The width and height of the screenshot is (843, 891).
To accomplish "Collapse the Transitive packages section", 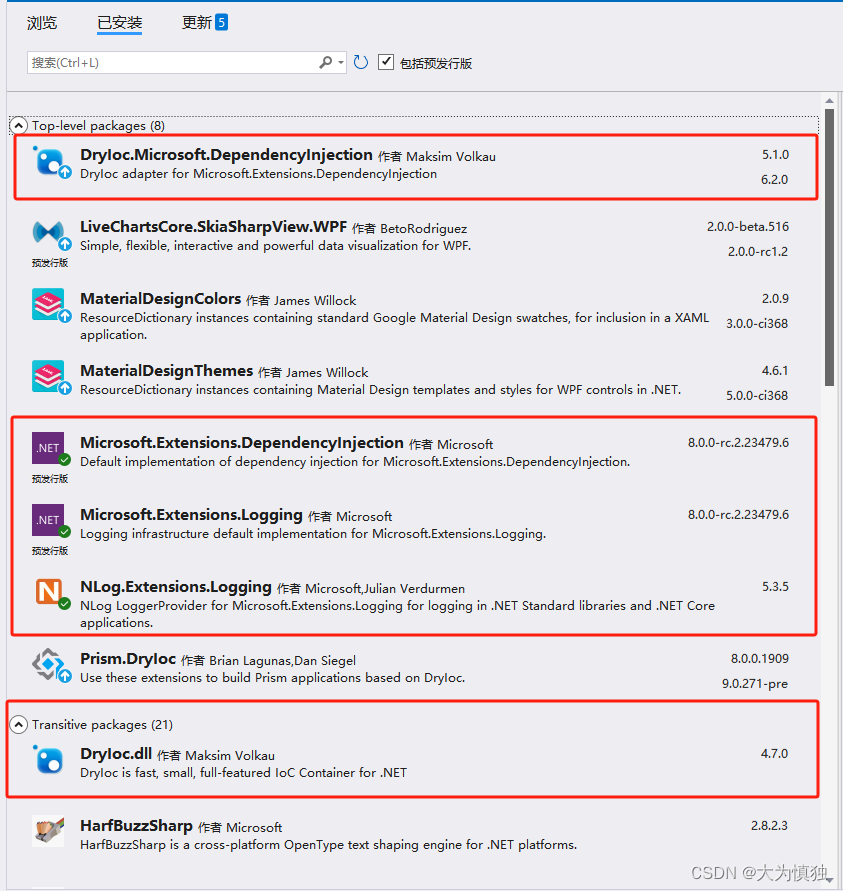I will click(18, 724).
